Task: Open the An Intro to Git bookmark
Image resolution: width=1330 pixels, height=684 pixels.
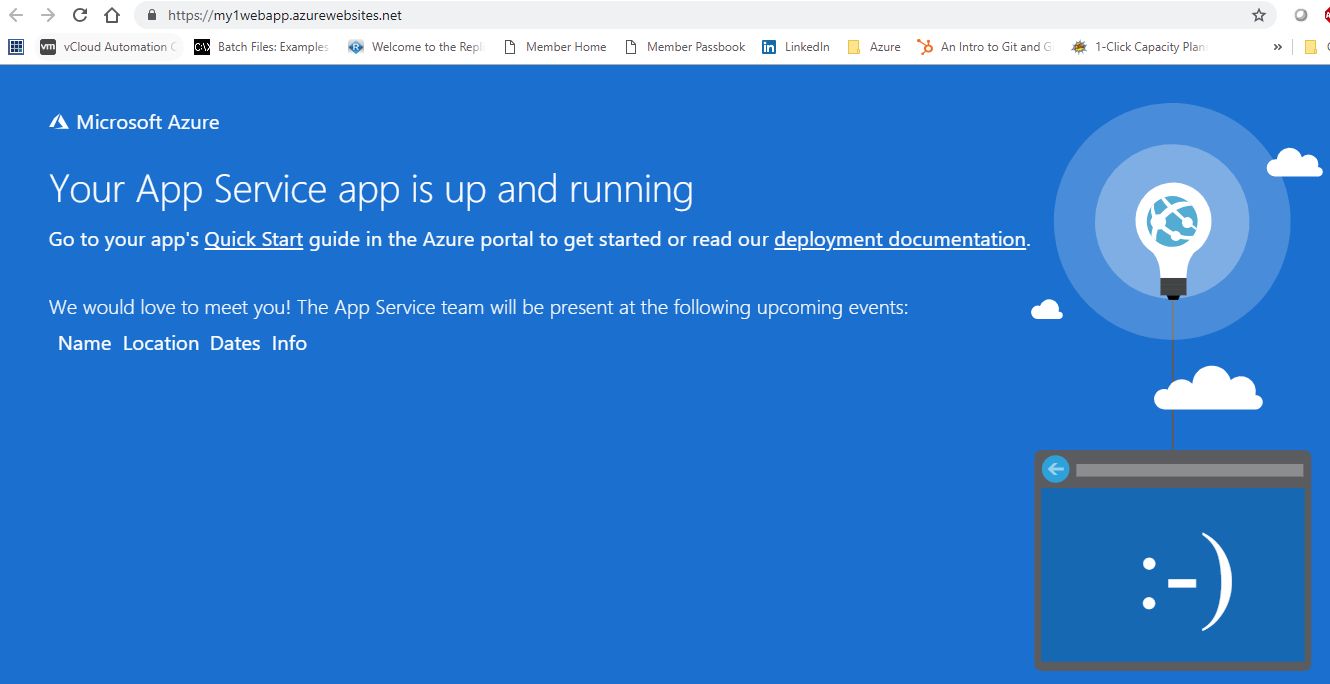Action: 985,47
